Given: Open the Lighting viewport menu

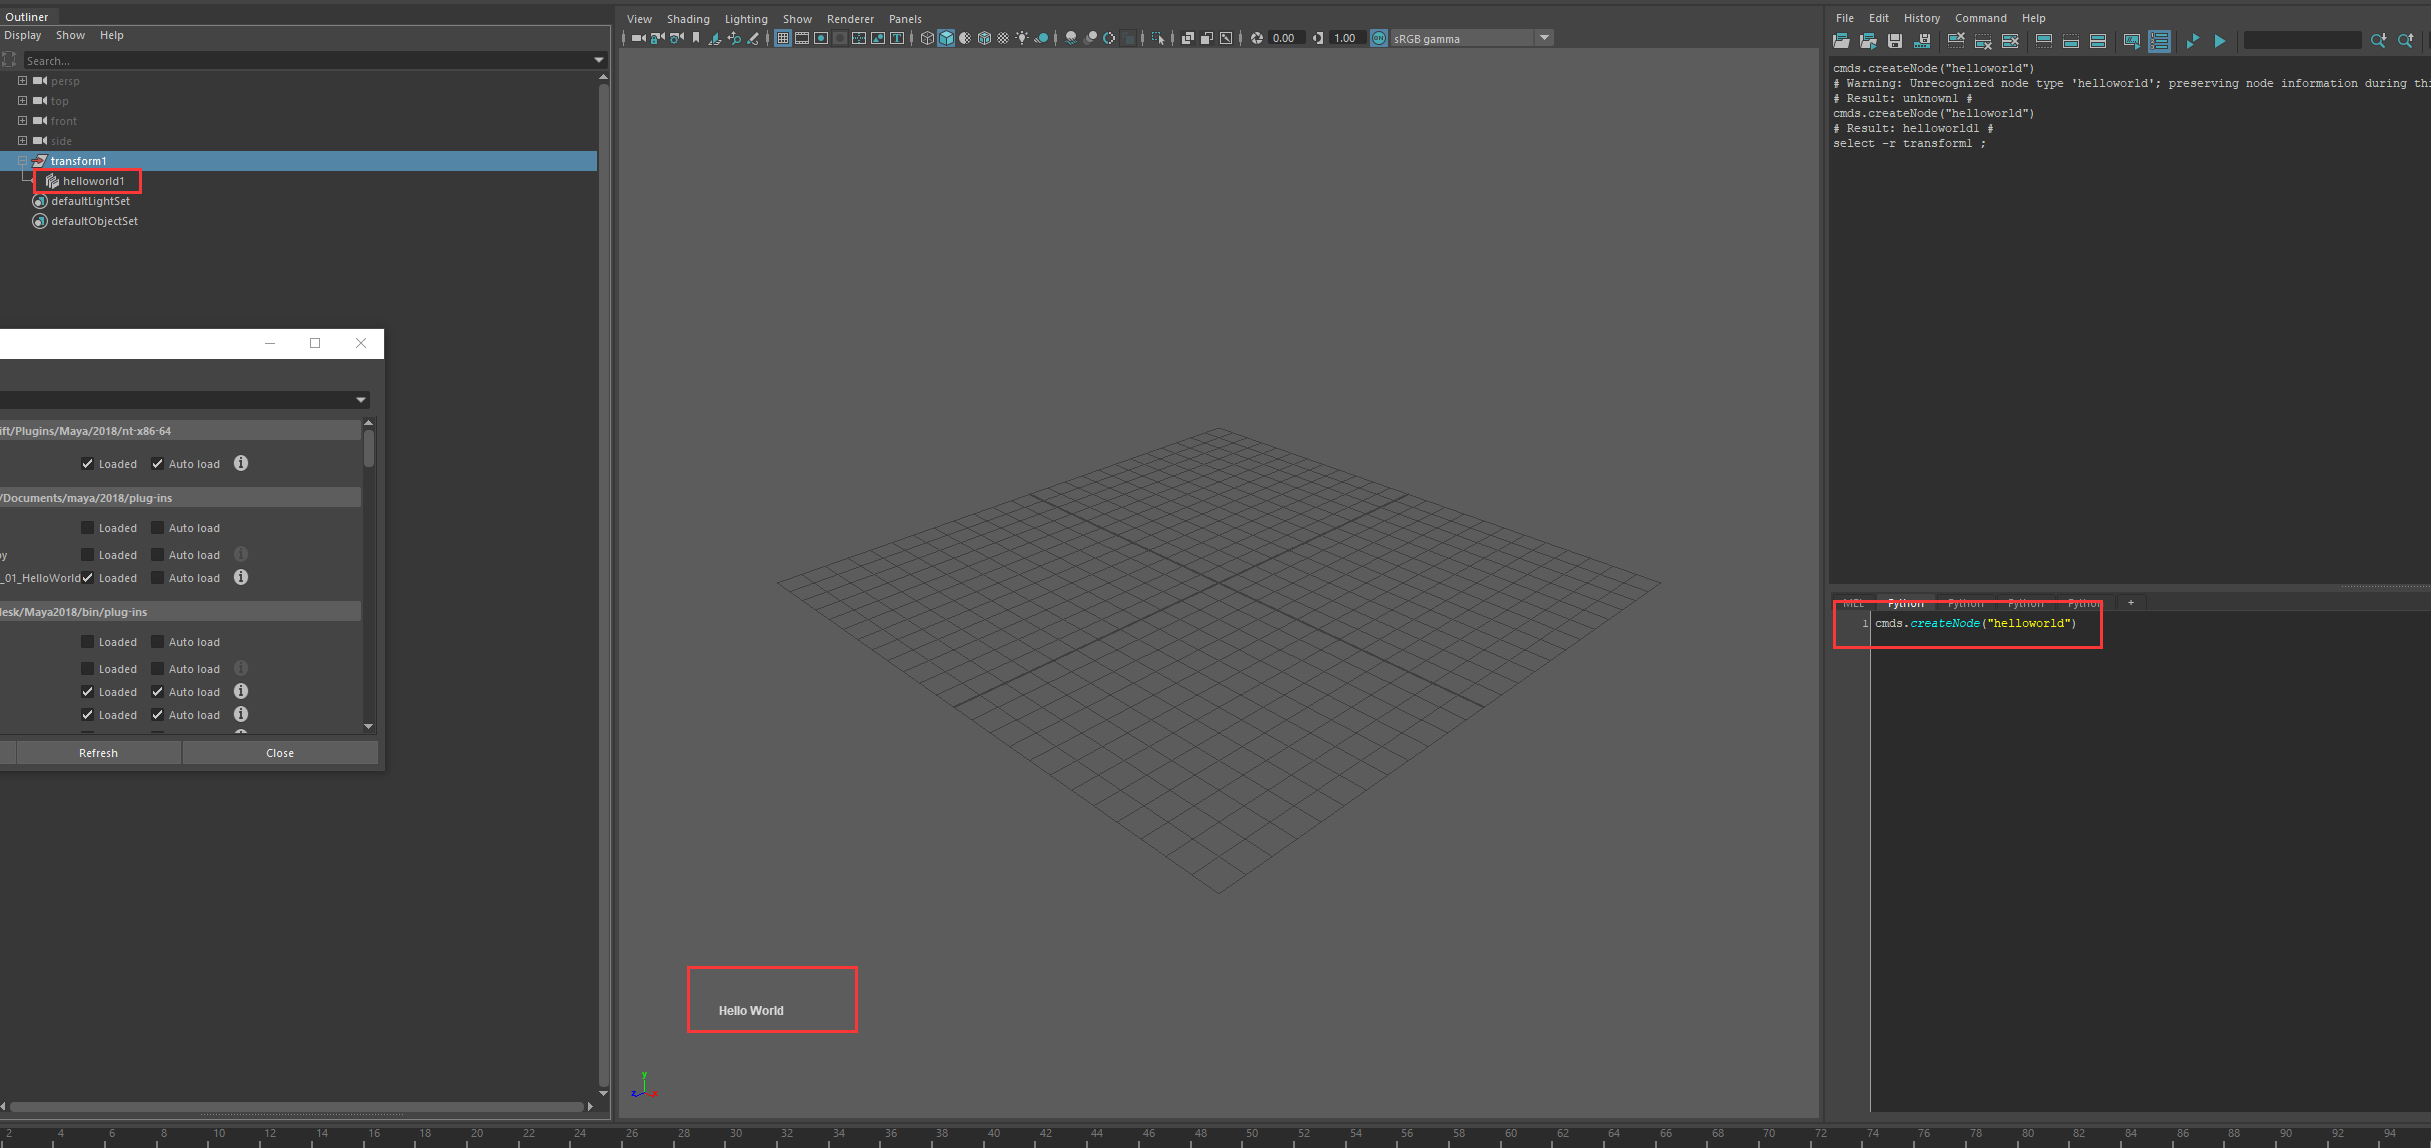Looking at the screenshot, I should [x=746, y=19].
